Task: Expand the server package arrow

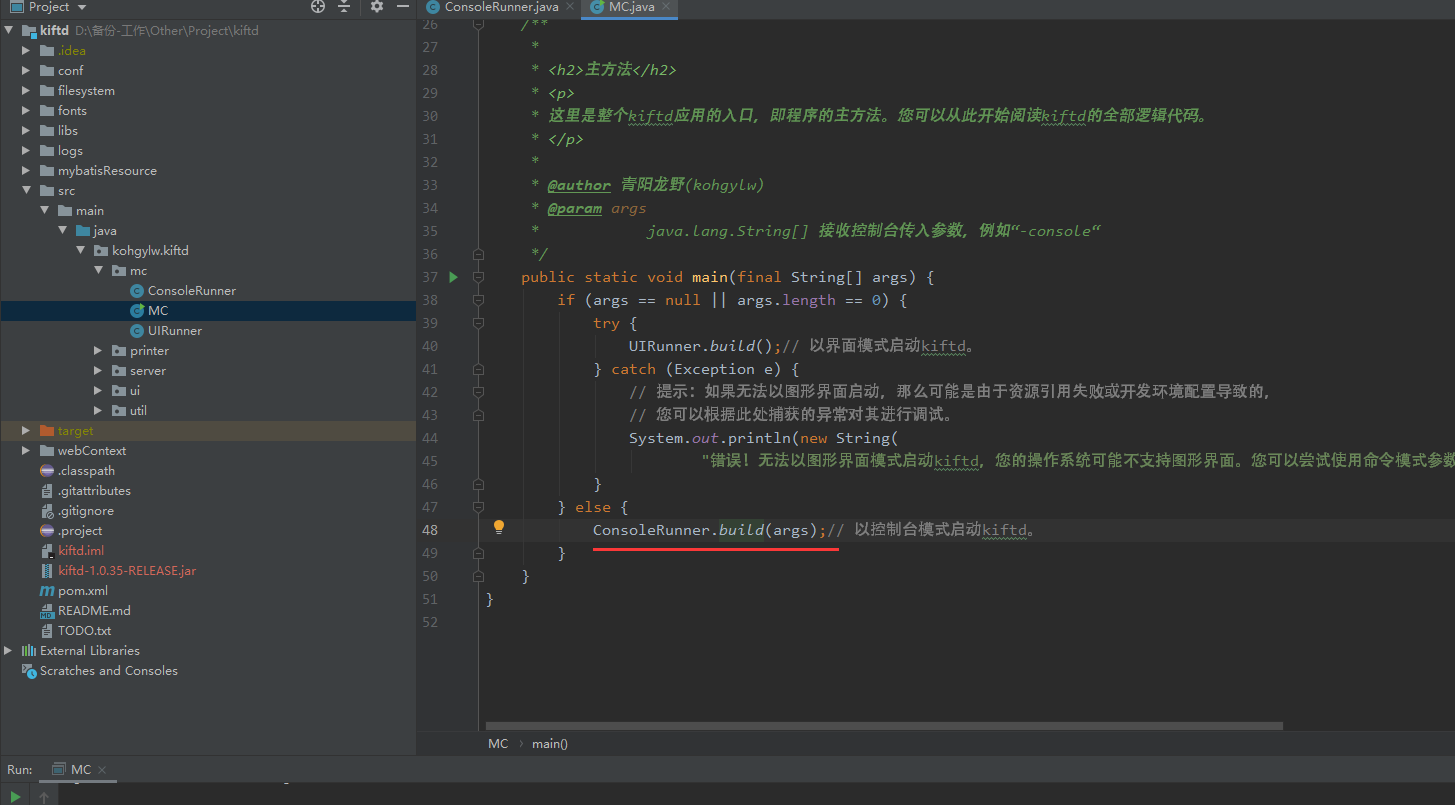Action: click(99, 370)
